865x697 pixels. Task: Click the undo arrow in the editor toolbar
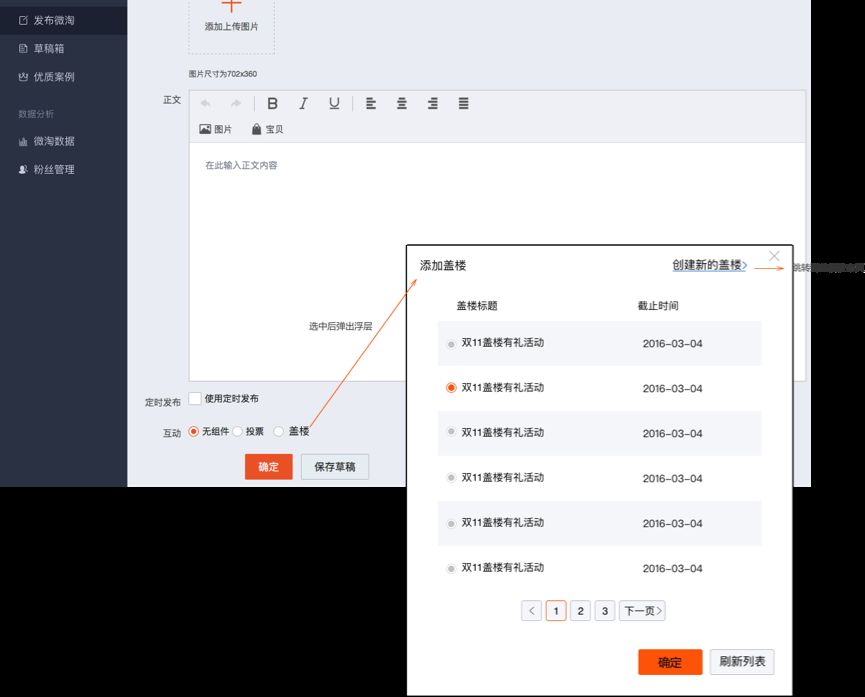click(x=206, y=103)
